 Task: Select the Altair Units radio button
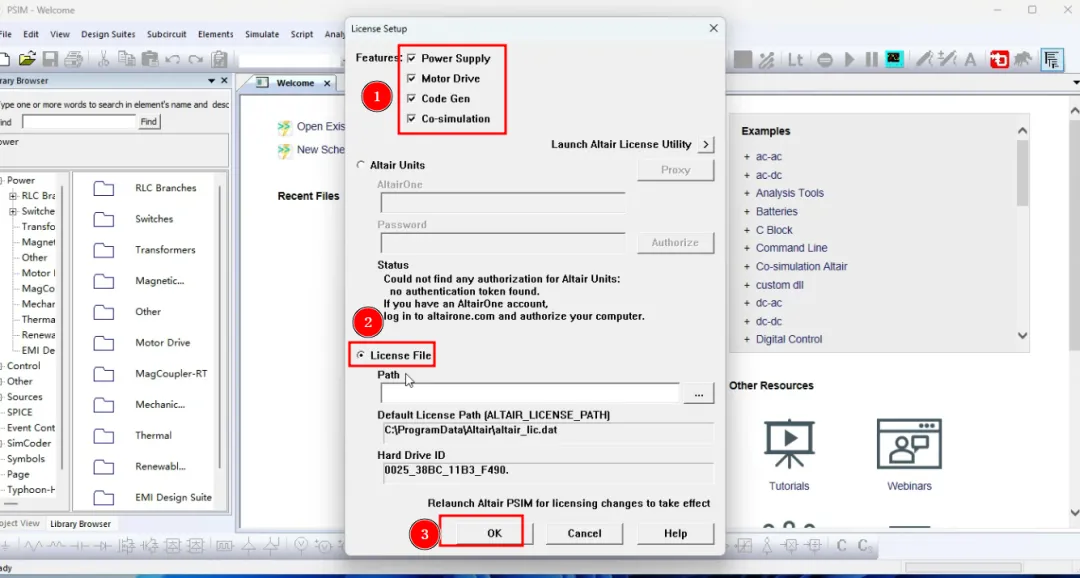tap(361, 165)
